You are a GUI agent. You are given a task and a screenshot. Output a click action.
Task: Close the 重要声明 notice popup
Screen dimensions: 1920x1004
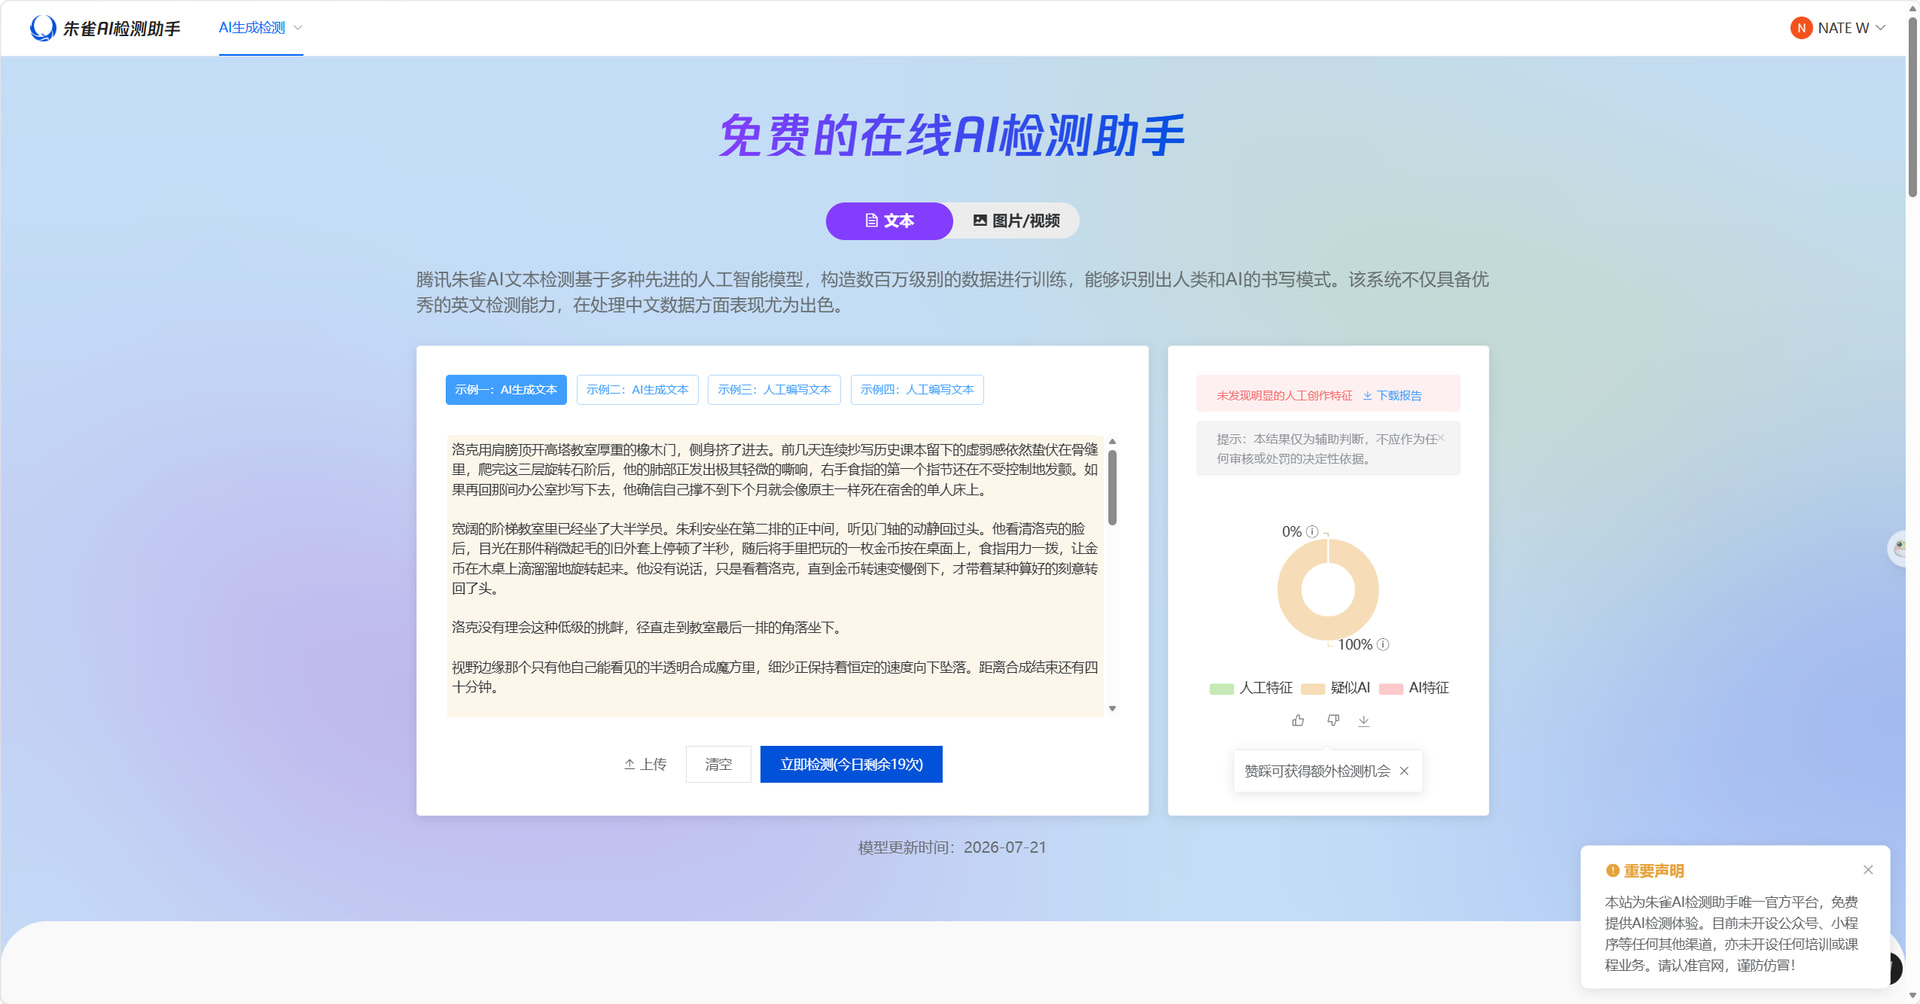click(1868, 870)
